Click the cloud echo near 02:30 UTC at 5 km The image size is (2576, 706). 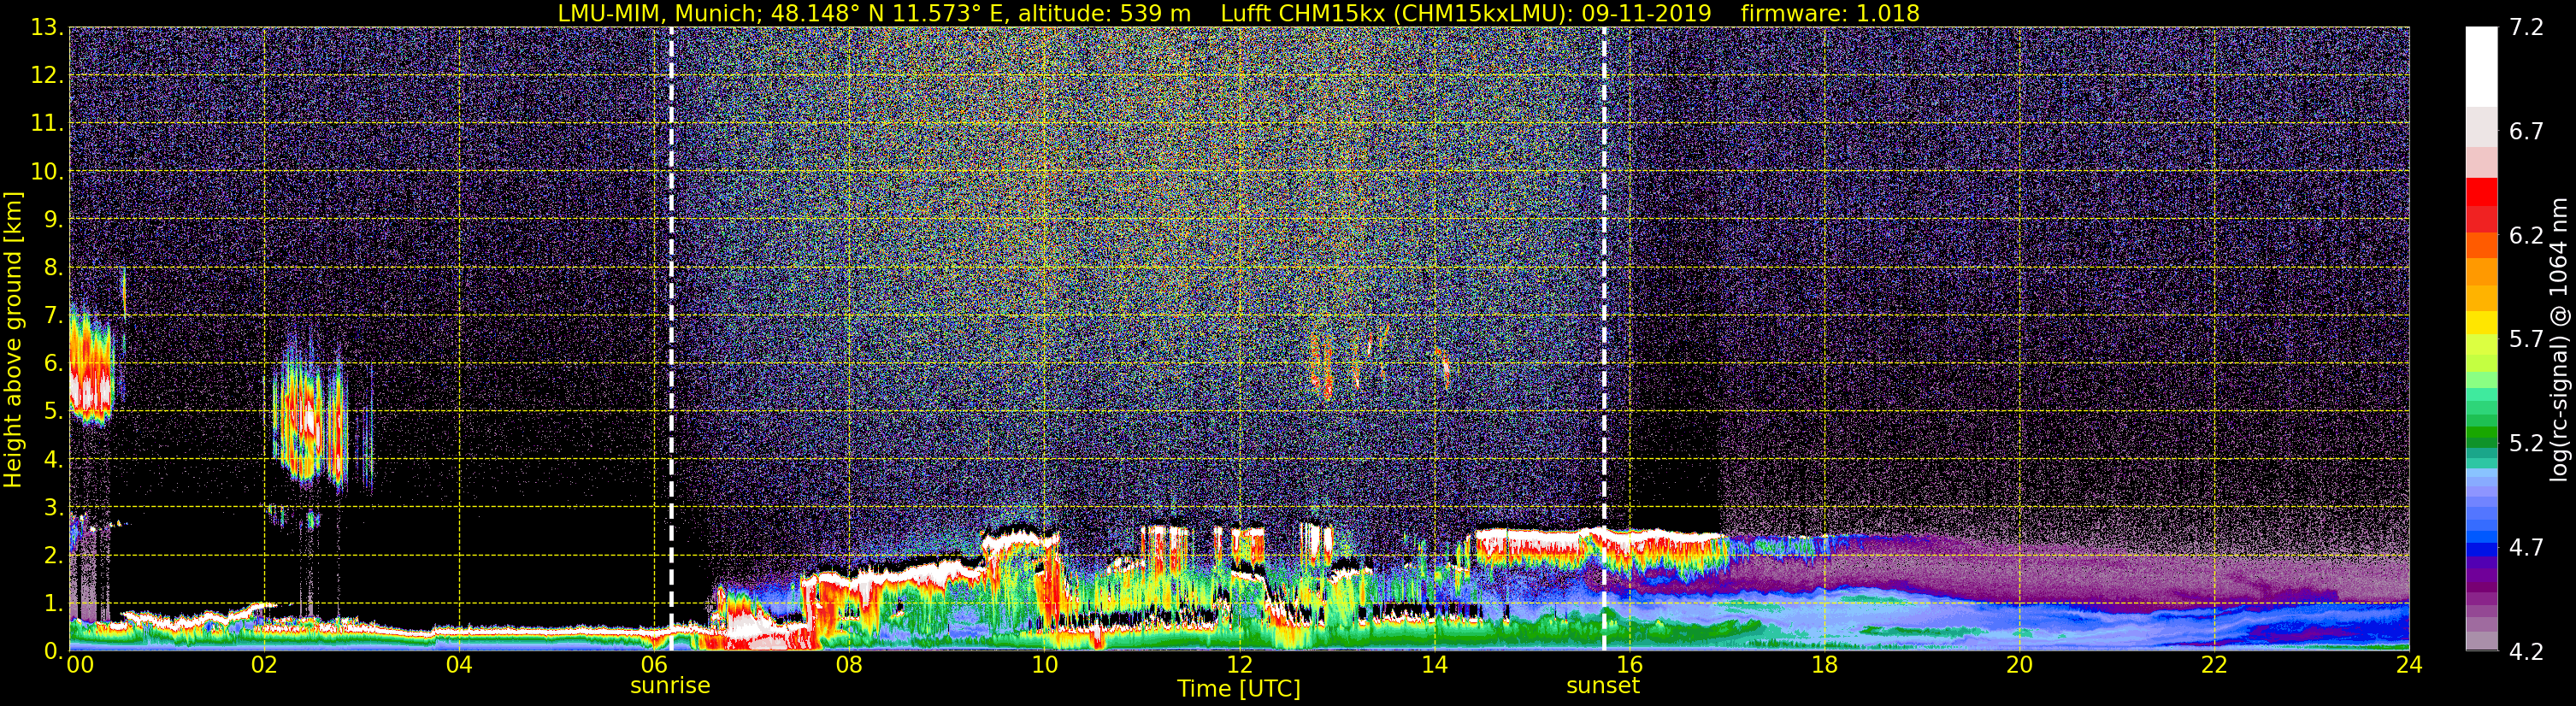tap(310, 415)
